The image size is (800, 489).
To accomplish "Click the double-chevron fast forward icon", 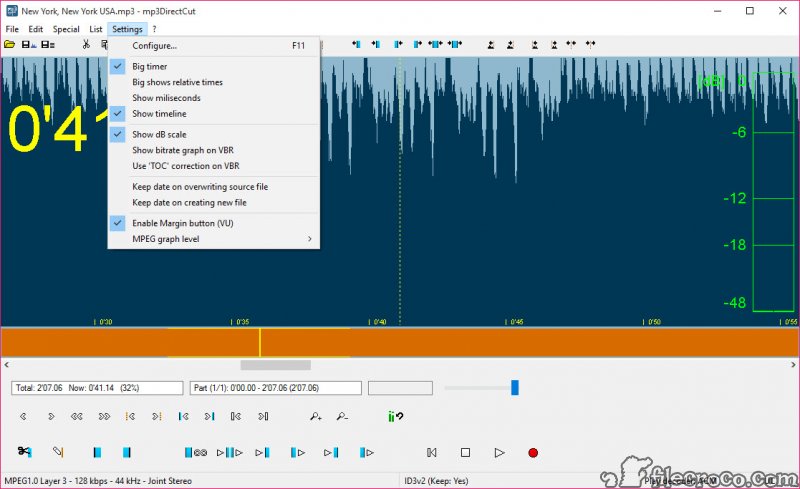I will tap(104, 417).
